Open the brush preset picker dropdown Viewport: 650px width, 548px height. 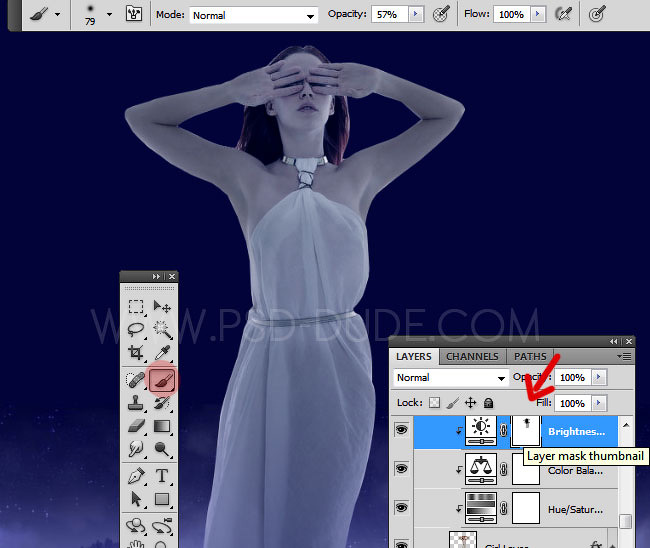click(109, 15)
